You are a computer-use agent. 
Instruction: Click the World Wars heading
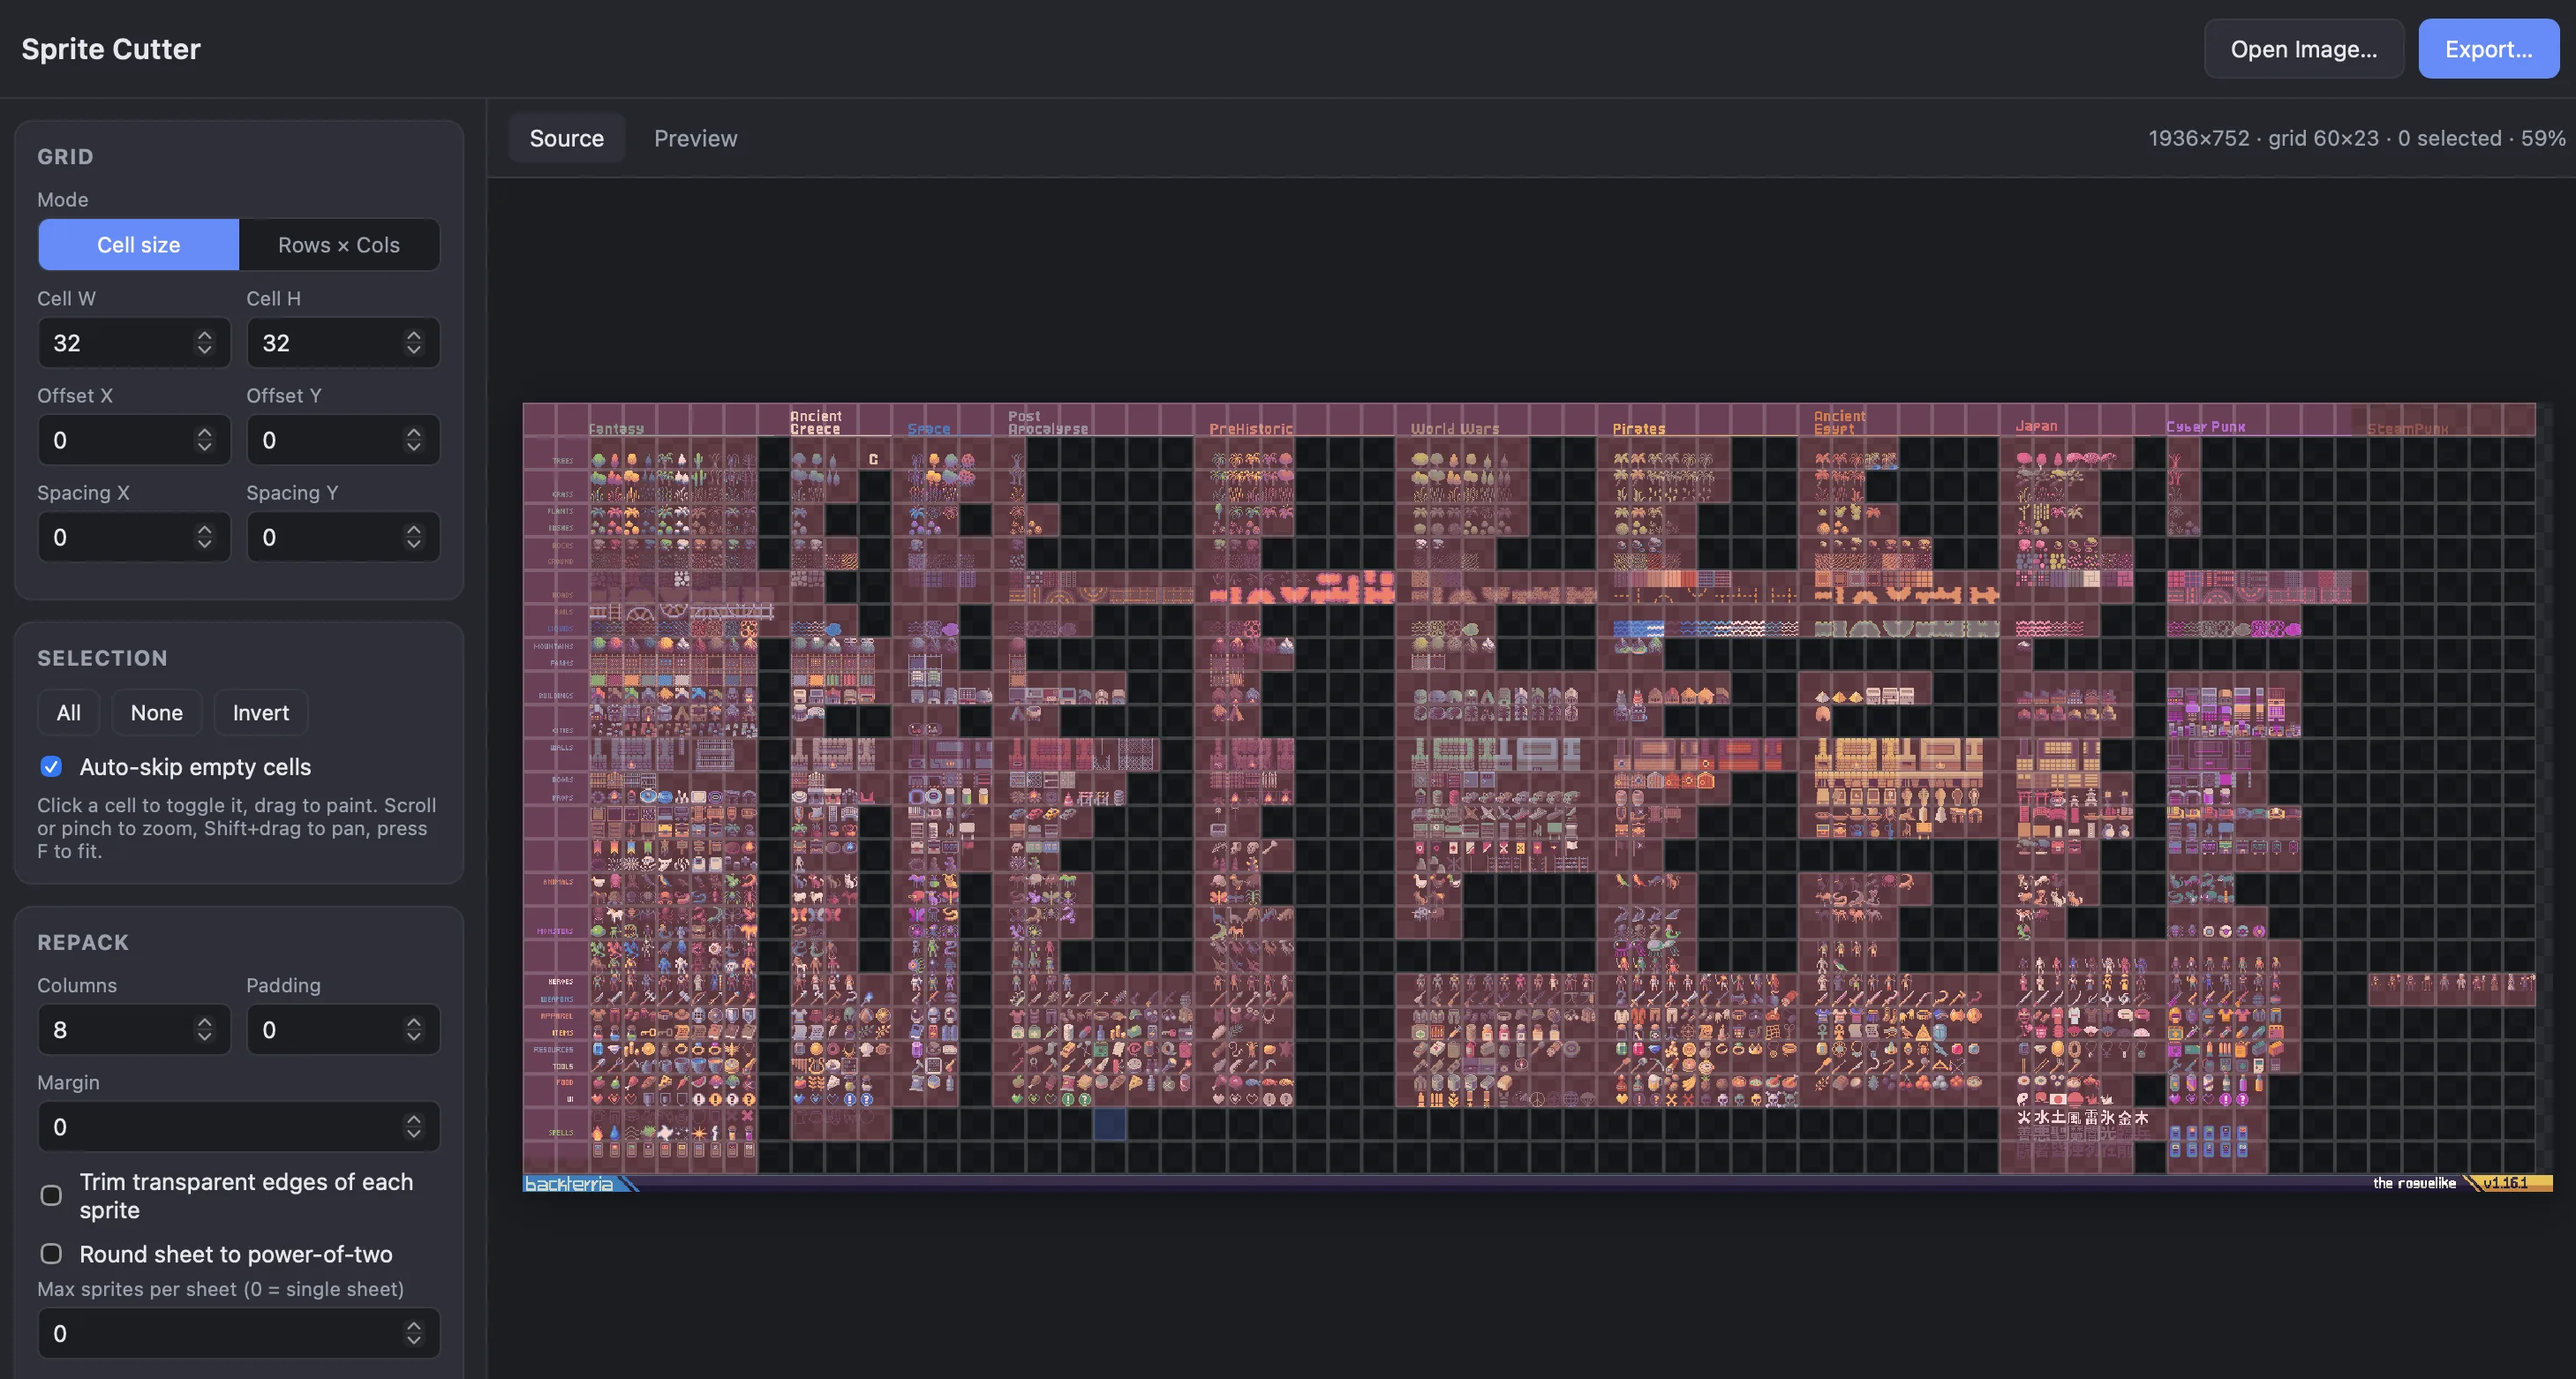(1455, 429)
